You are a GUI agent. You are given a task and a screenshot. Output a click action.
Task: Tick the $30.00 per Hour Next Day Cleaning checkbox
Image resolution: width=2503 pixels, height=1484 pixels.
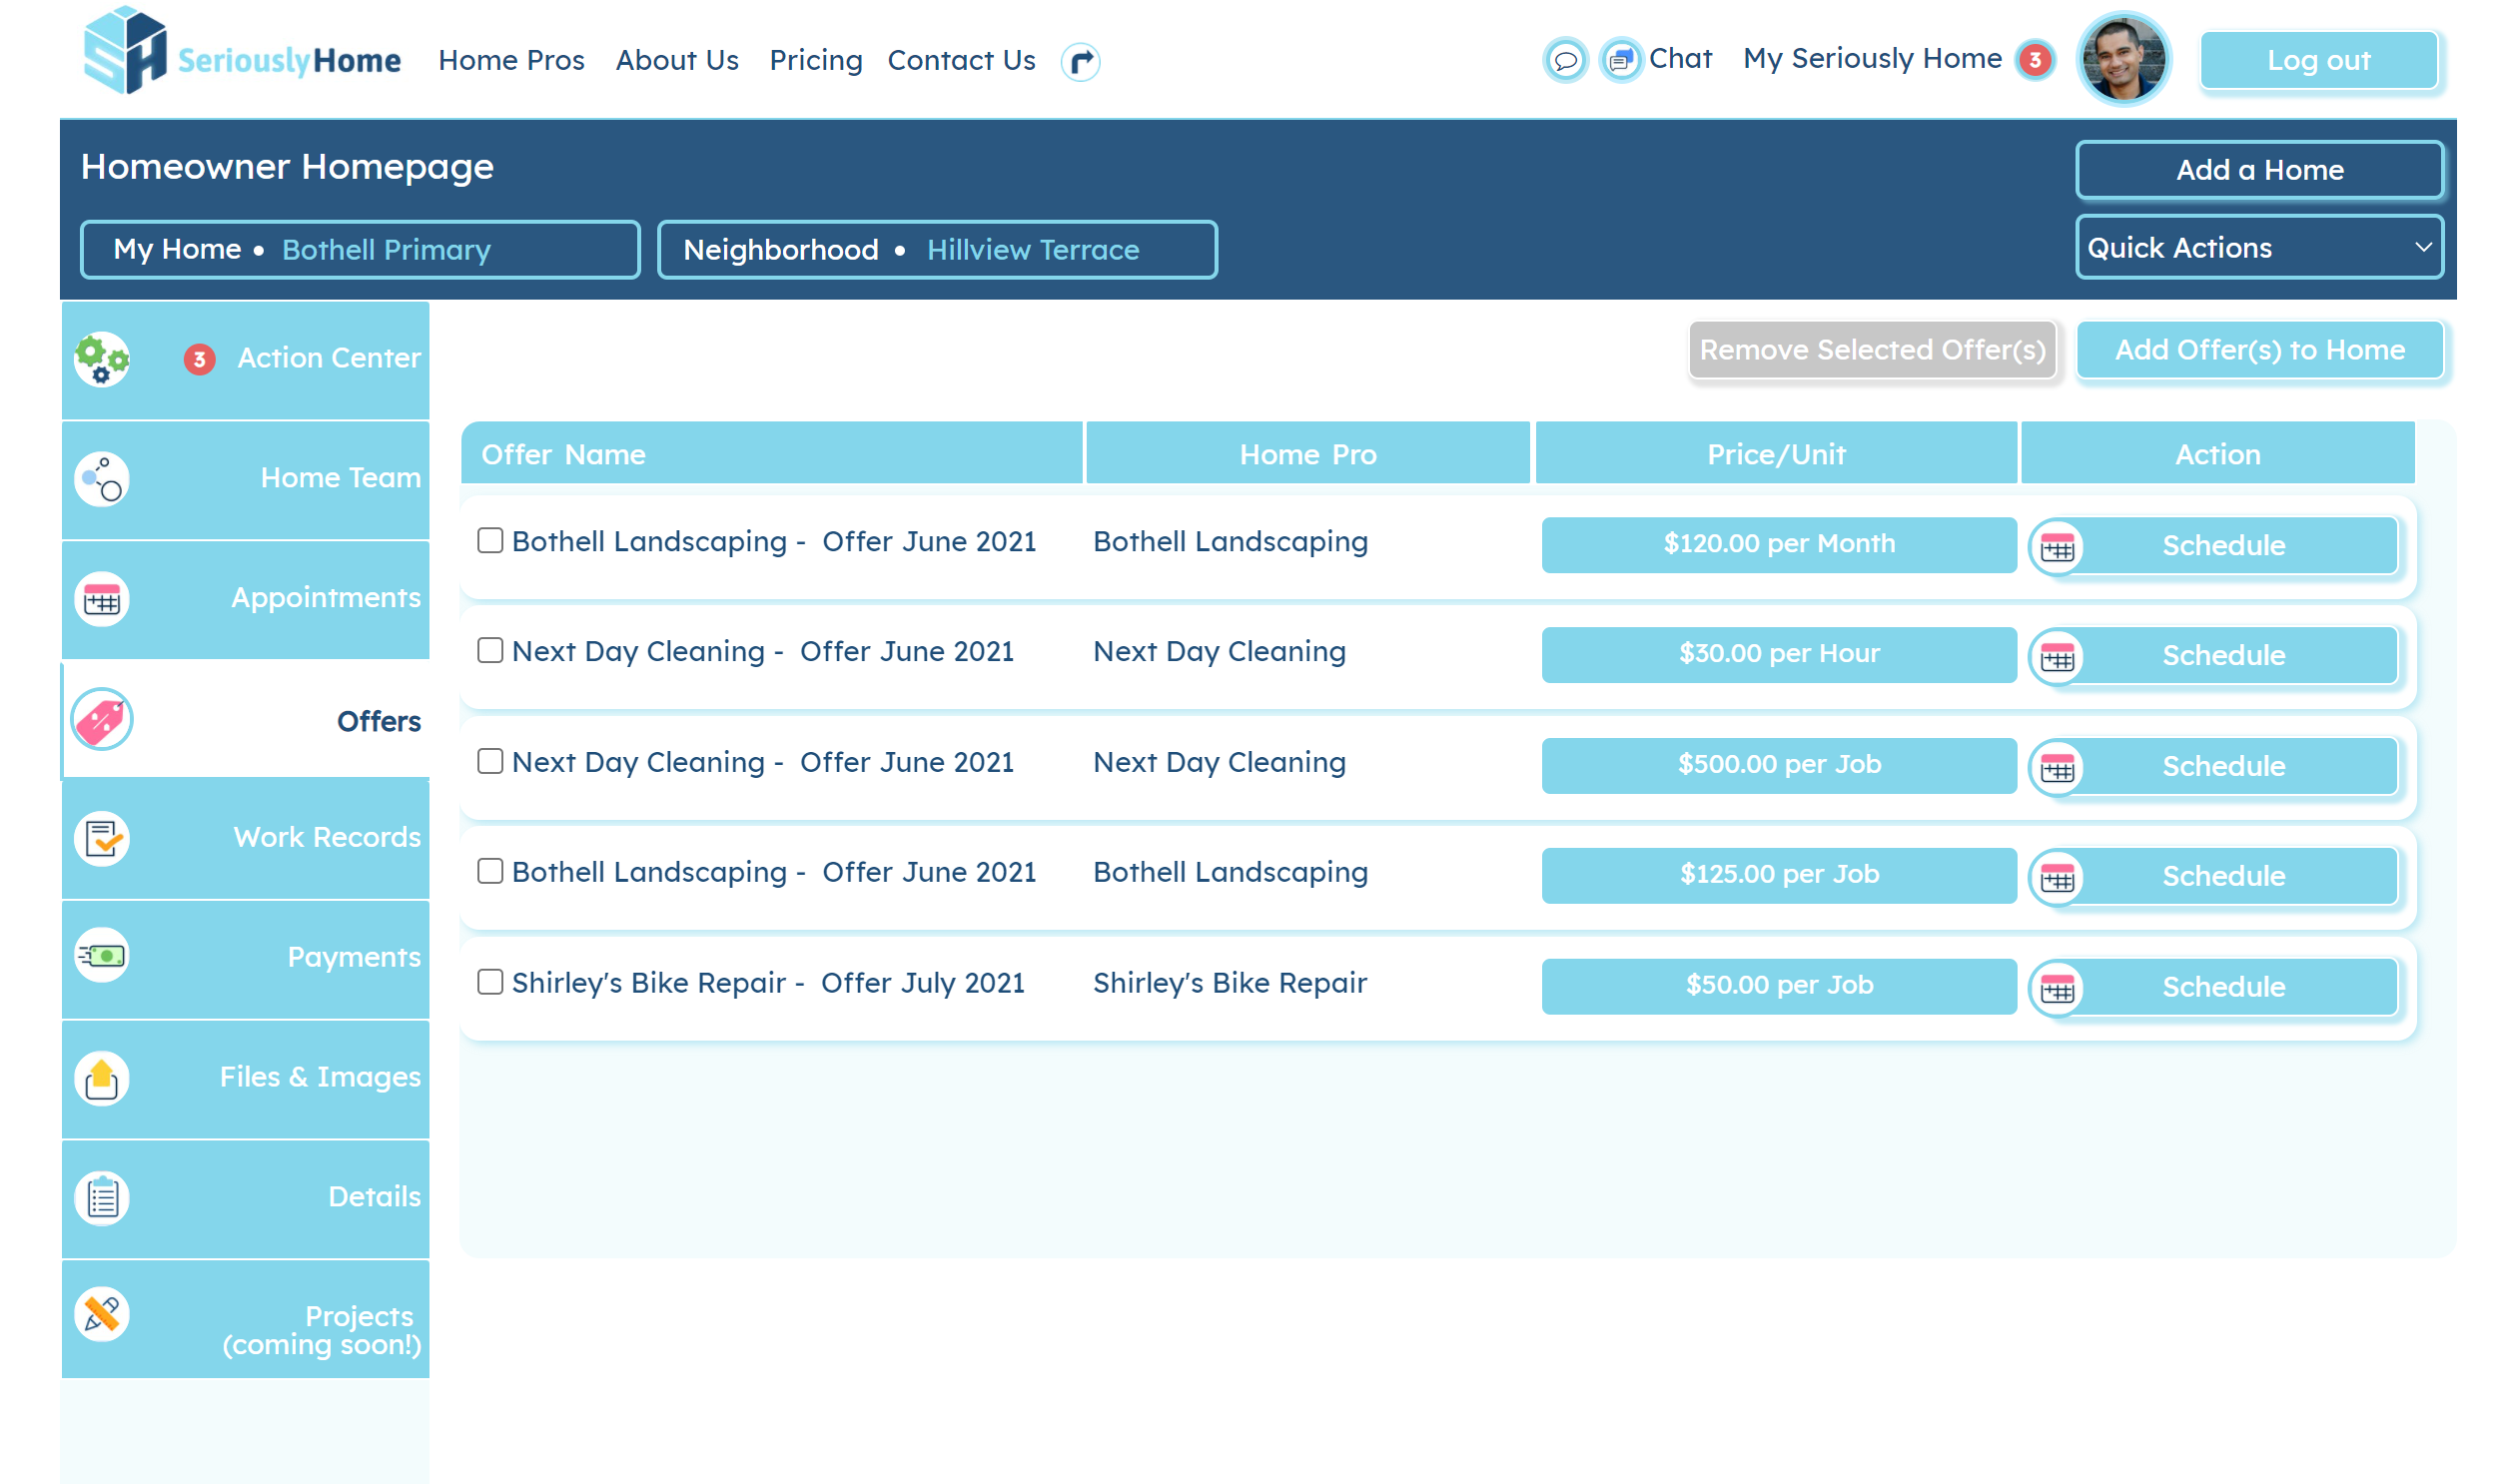point(490,651)
